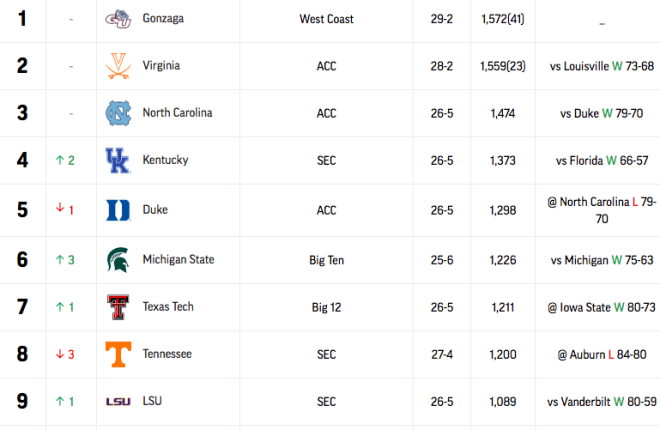Viewport: 660px width, 430px height.
Task: Open the vs Vanderbilt W 80-59 result
Action: click(x=602, y=401)
